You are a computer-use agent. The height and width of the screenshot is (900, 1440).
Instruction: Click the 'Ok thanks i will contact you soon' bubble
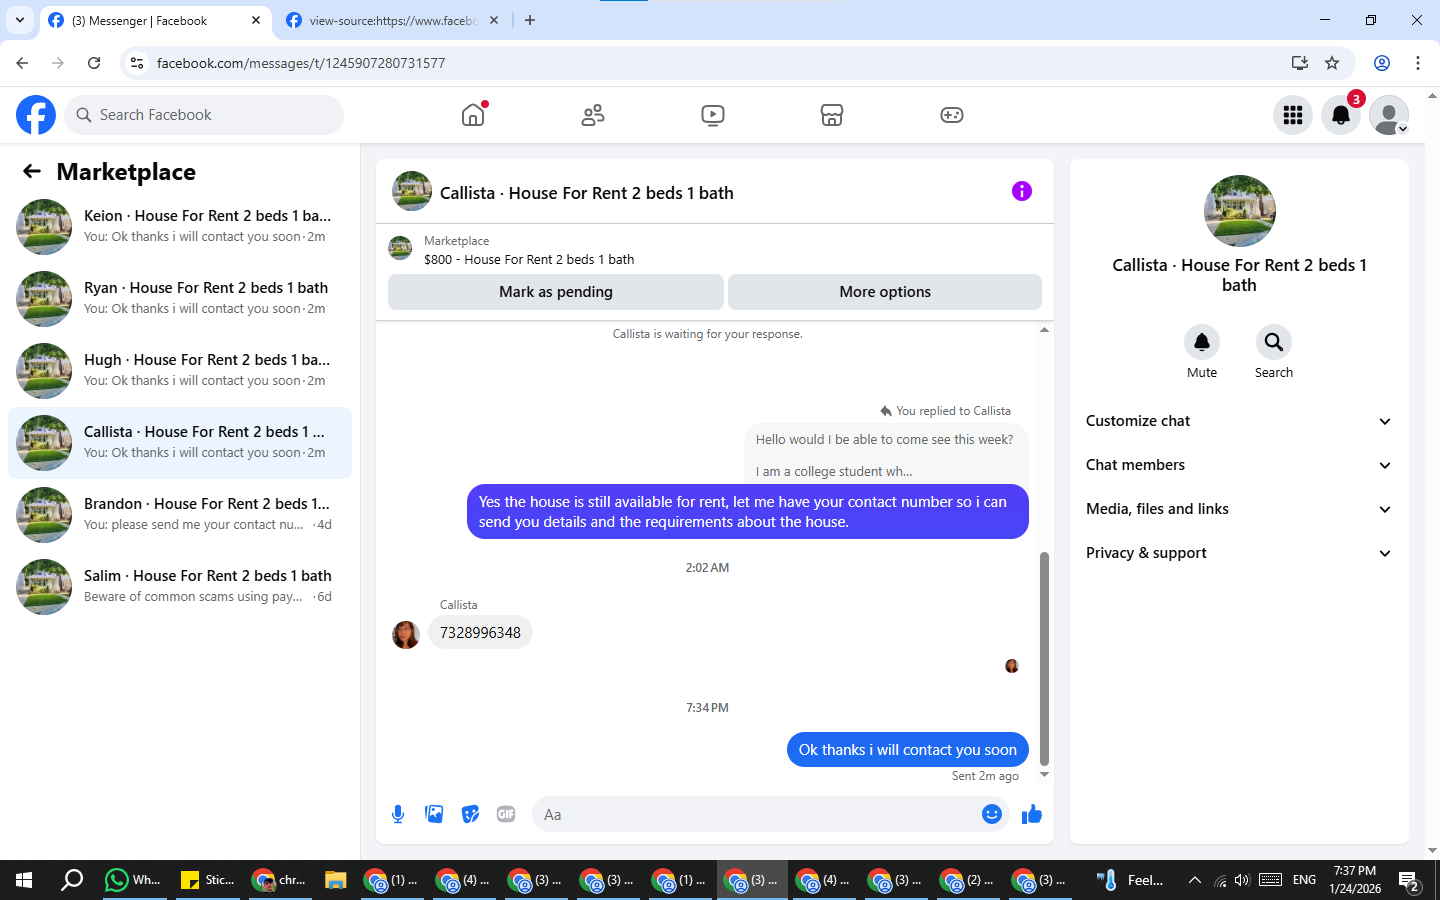908,750
